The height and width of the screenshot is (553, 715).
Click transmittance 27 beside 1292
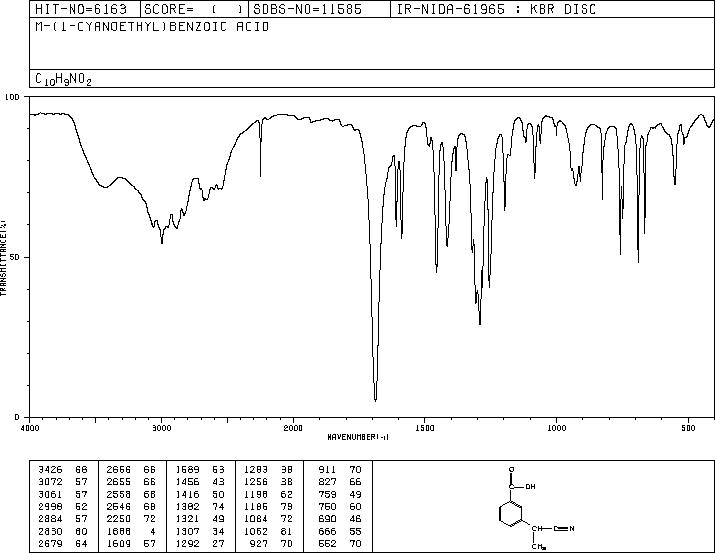click(218, 544)
